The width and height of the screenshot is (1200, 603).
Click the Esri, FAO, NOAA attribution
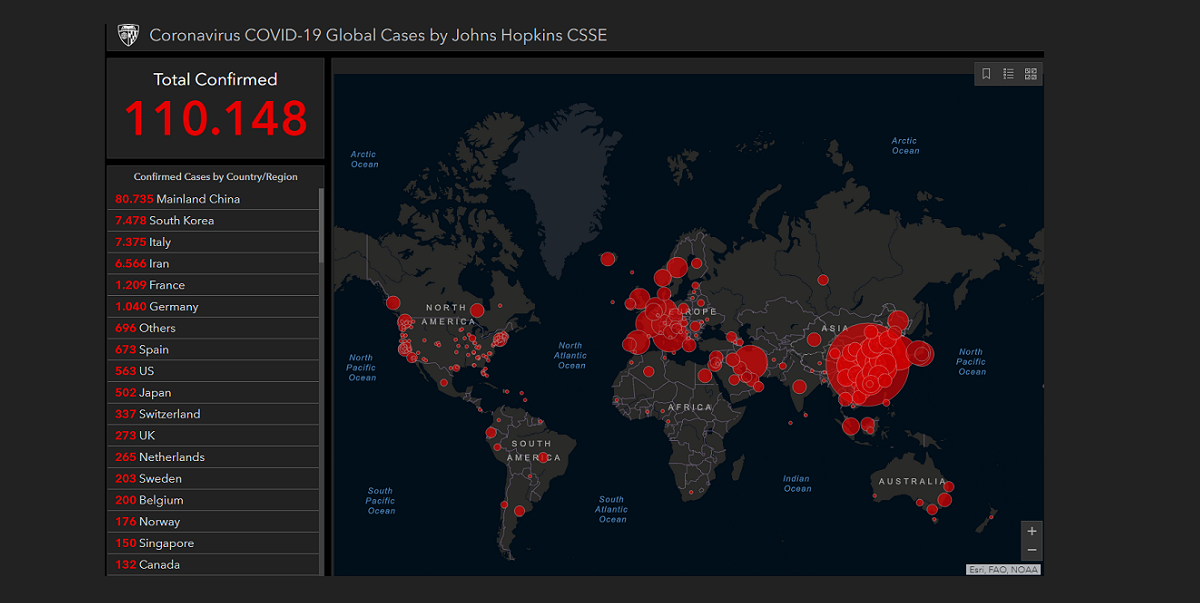point(1003,569)
